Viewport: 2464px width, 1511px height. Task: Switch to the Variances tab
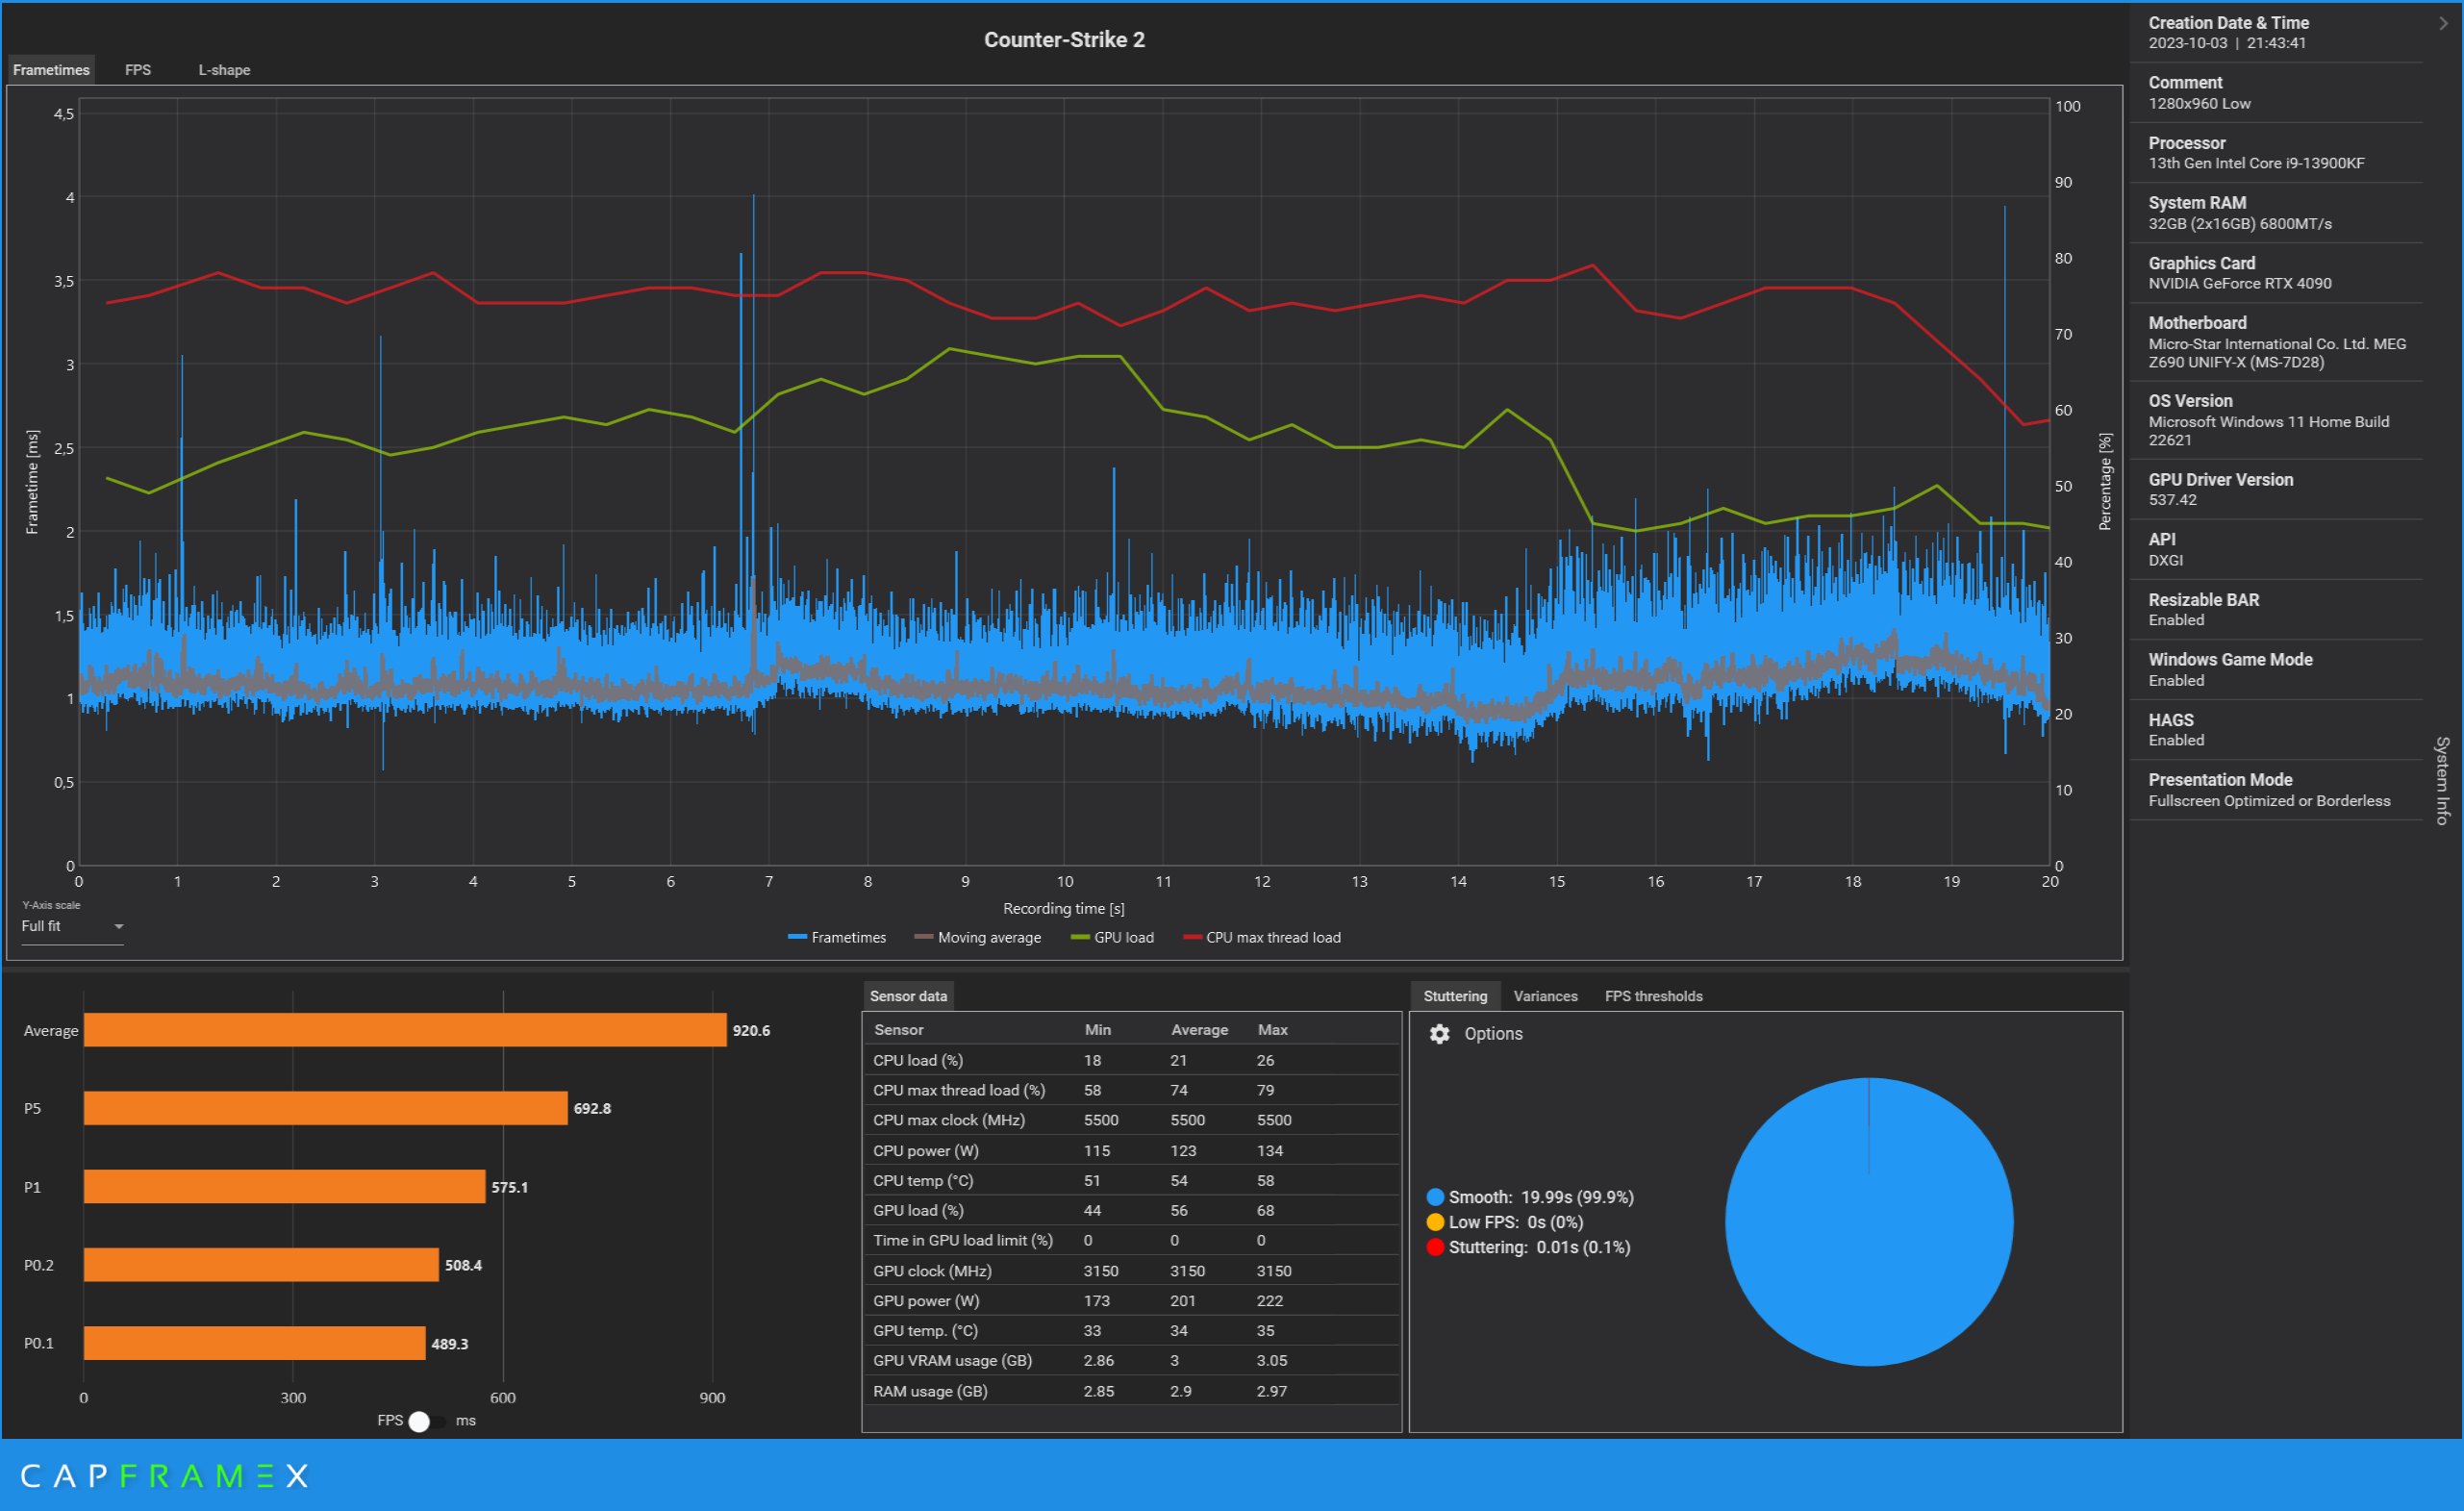point(1545,996)
